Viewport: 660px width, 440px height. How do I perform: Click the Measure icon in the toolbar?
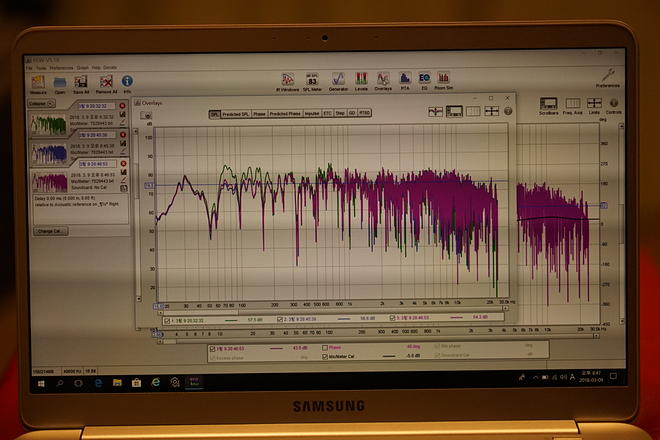pos(37,82)
